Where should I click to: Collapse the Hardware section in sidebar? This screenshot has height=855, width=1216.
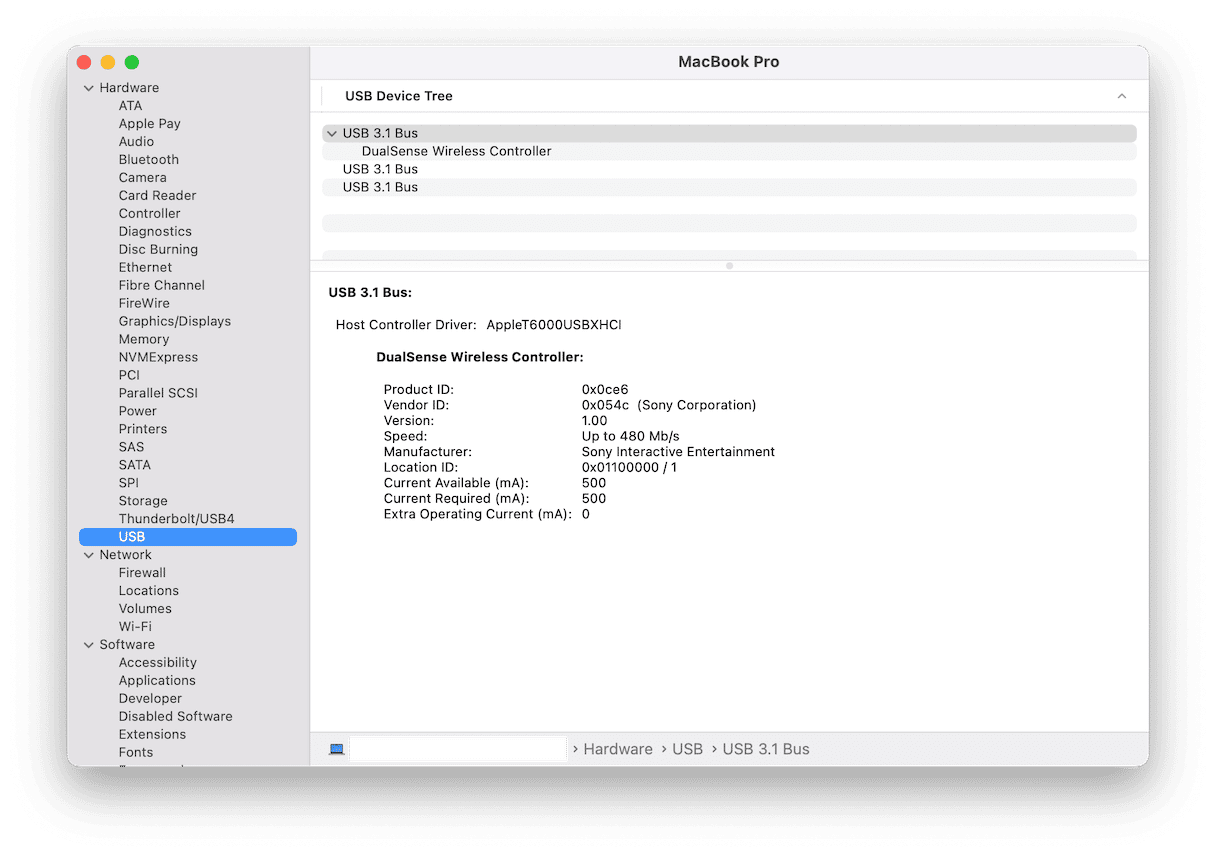89,88
